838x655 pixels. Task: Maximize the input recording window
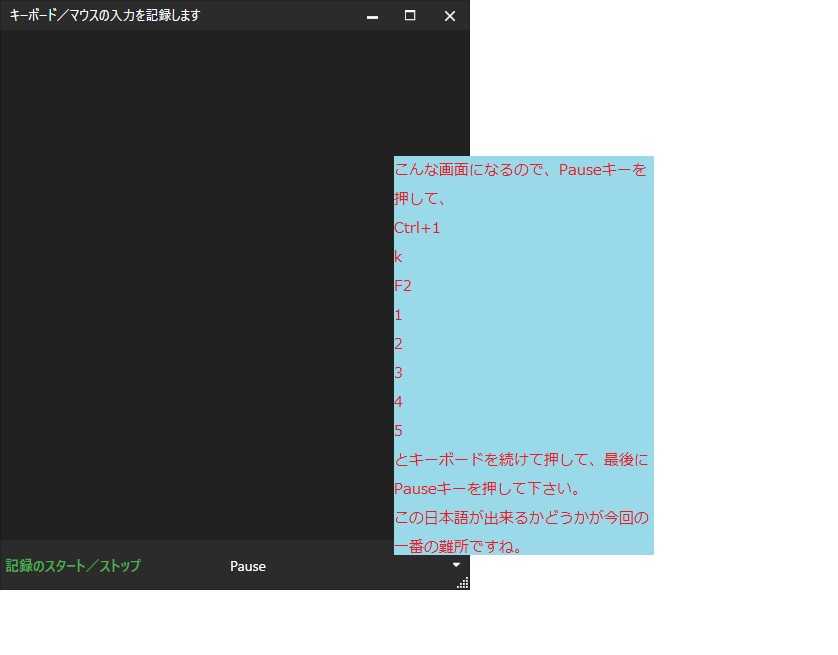point(410,16)
